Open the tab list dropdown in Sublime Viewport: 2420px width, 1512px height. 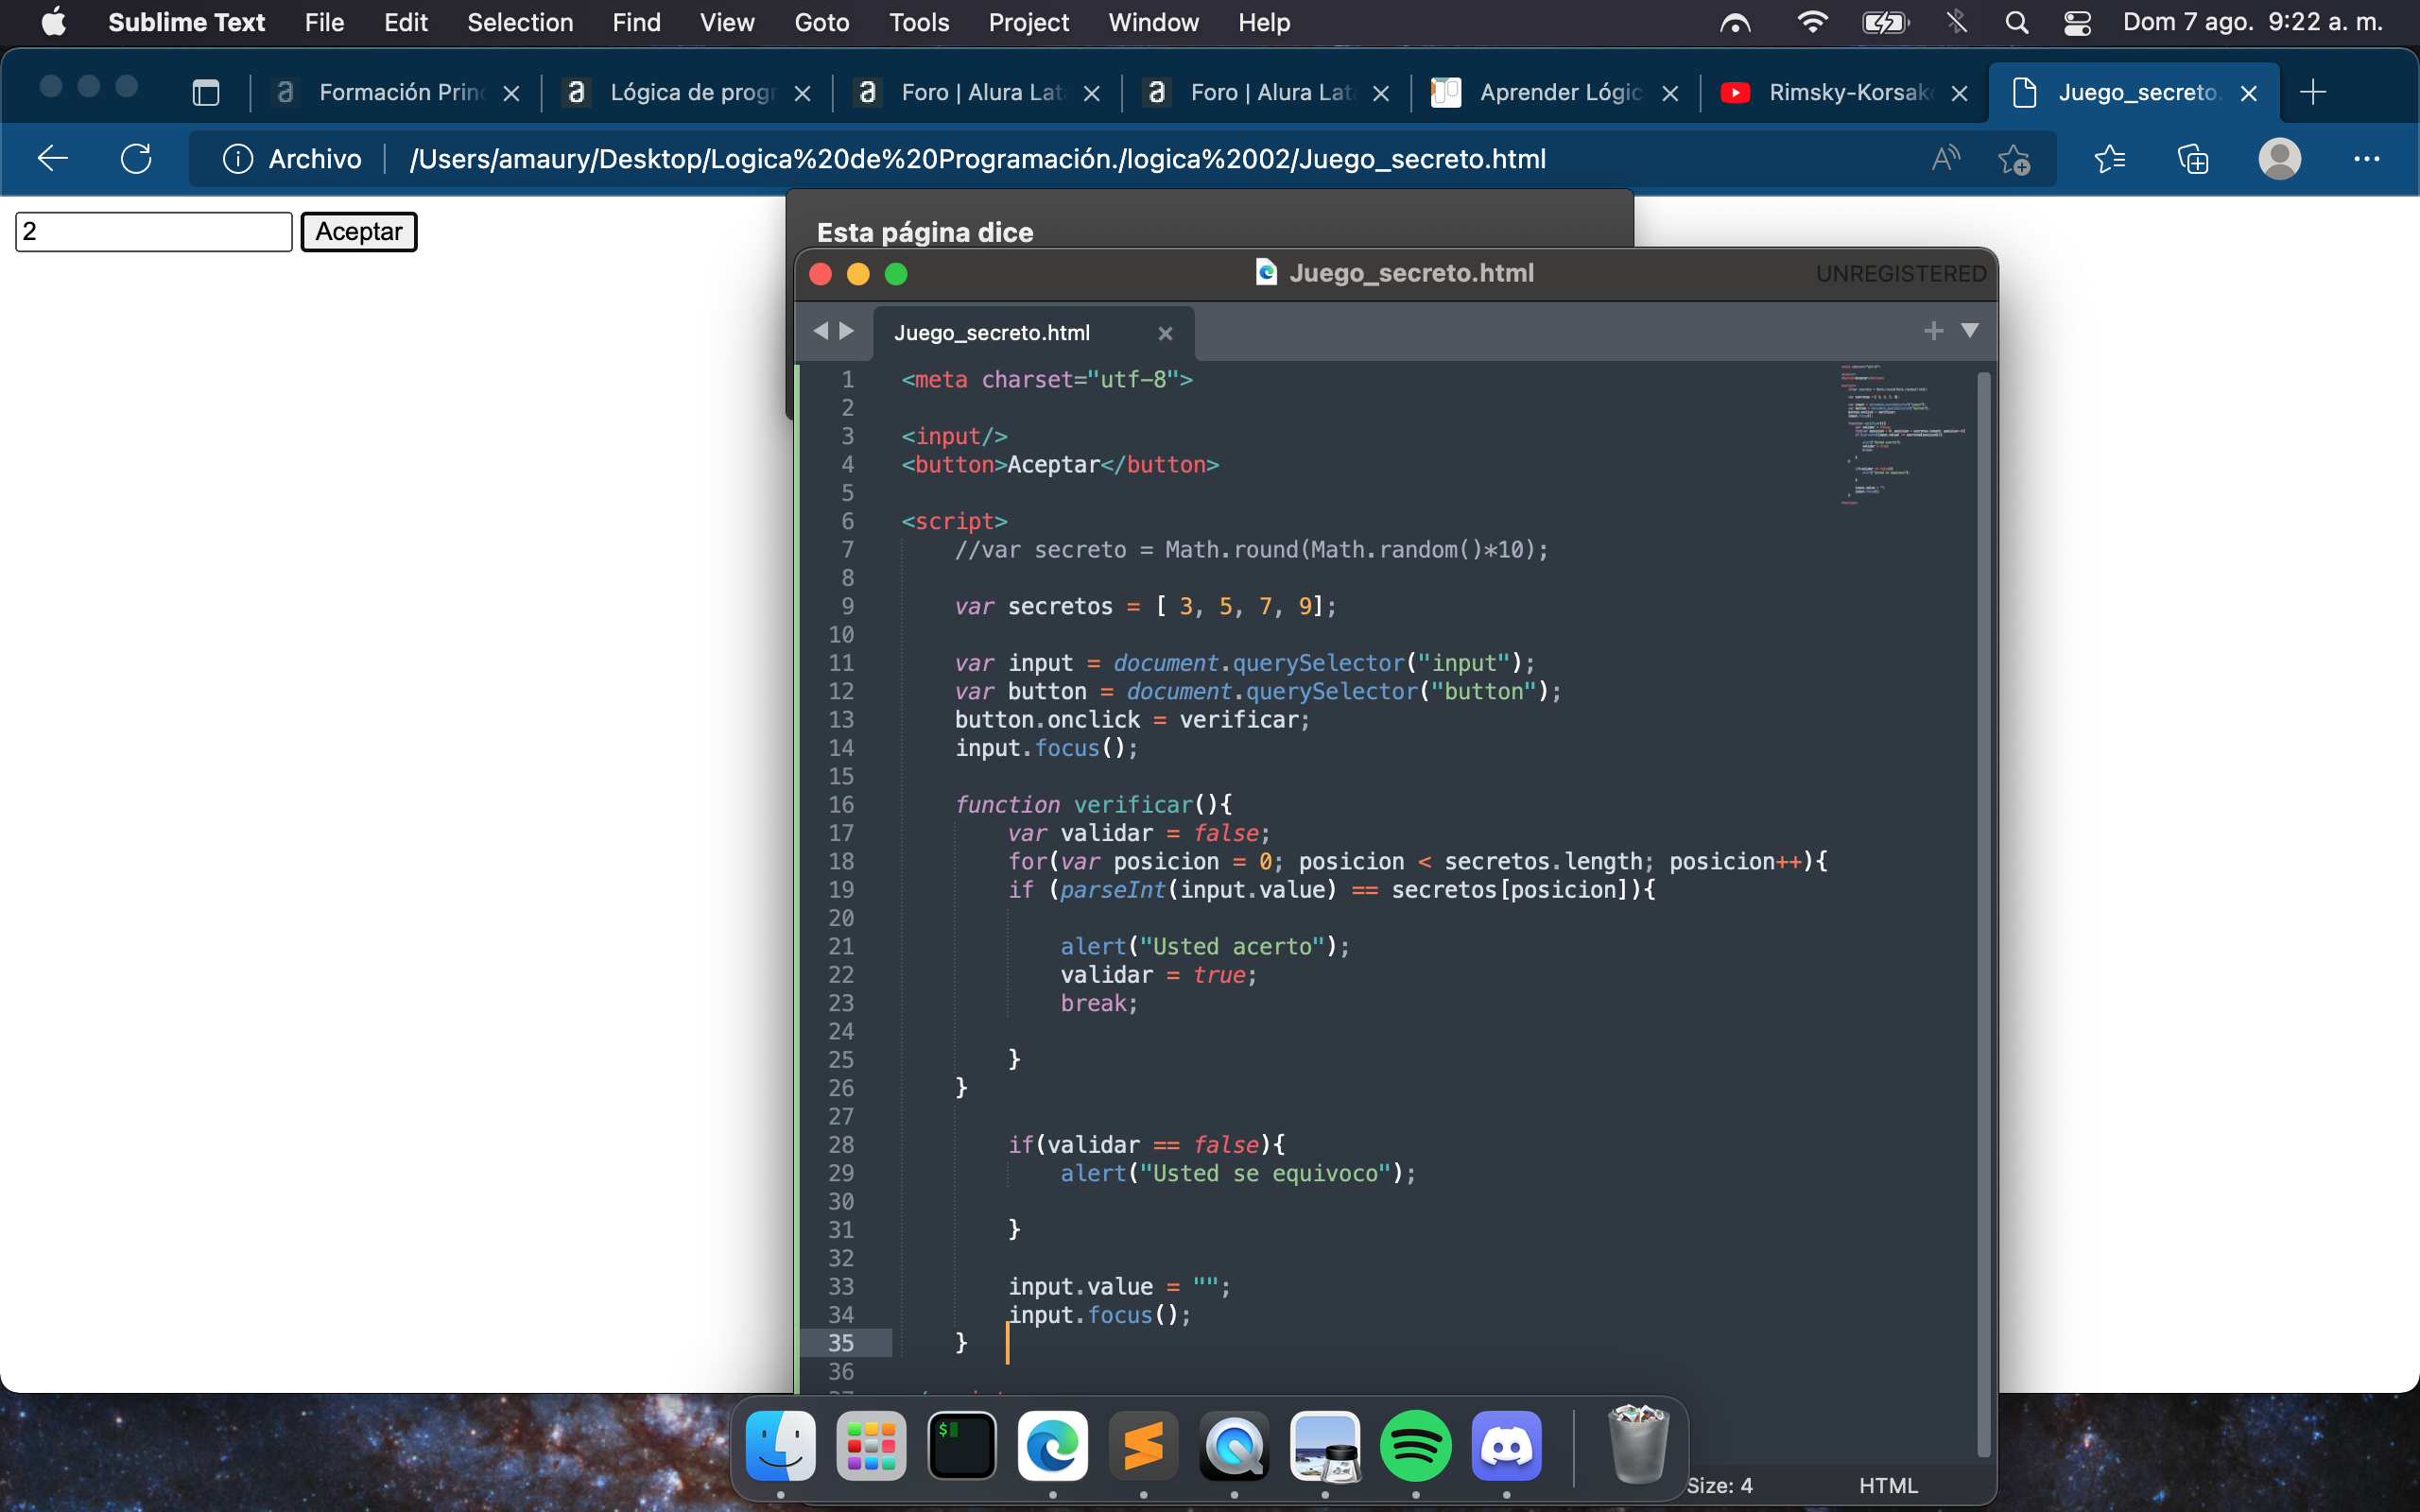1970,331
